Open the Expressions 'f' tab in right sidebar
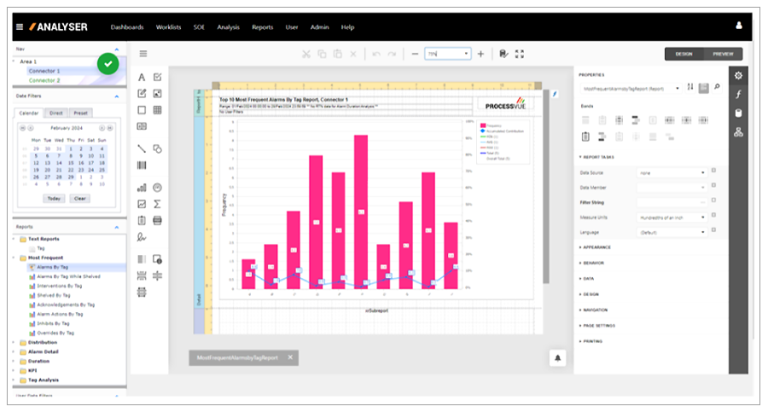Viewport: 768px width, 412px height. pyautogui.click(x=738, y=94)
